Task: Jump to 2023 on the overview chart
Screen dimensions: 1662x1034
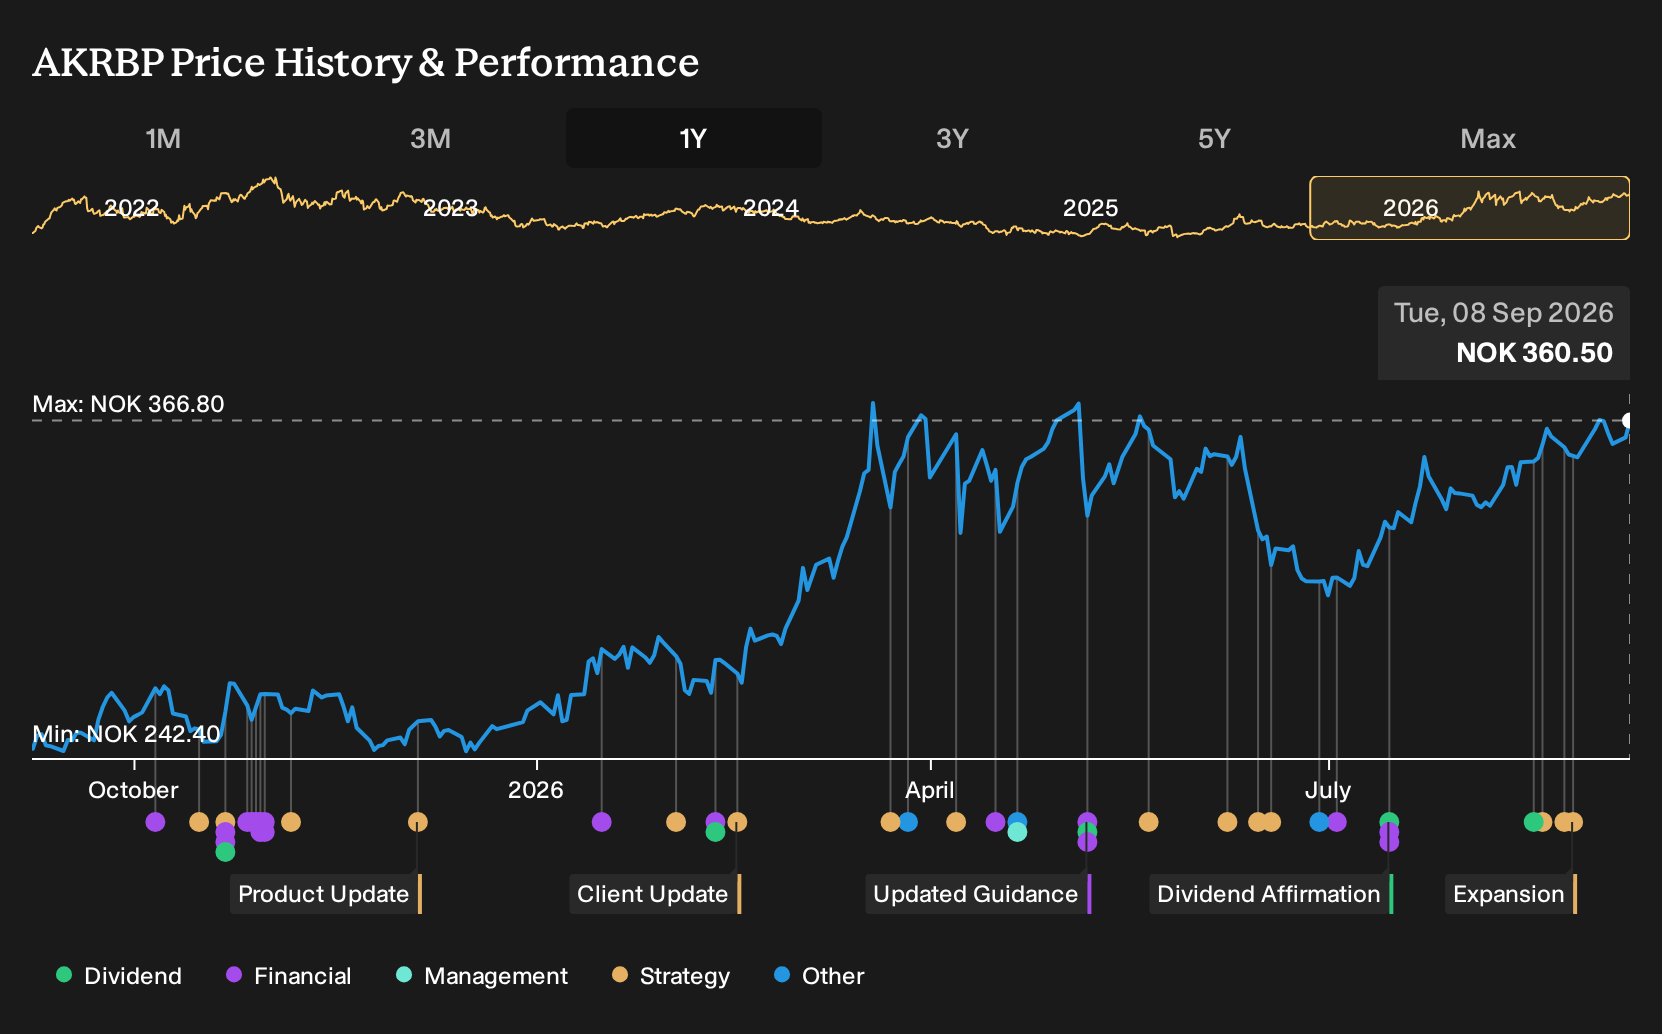Action: (x=451, y=208)
